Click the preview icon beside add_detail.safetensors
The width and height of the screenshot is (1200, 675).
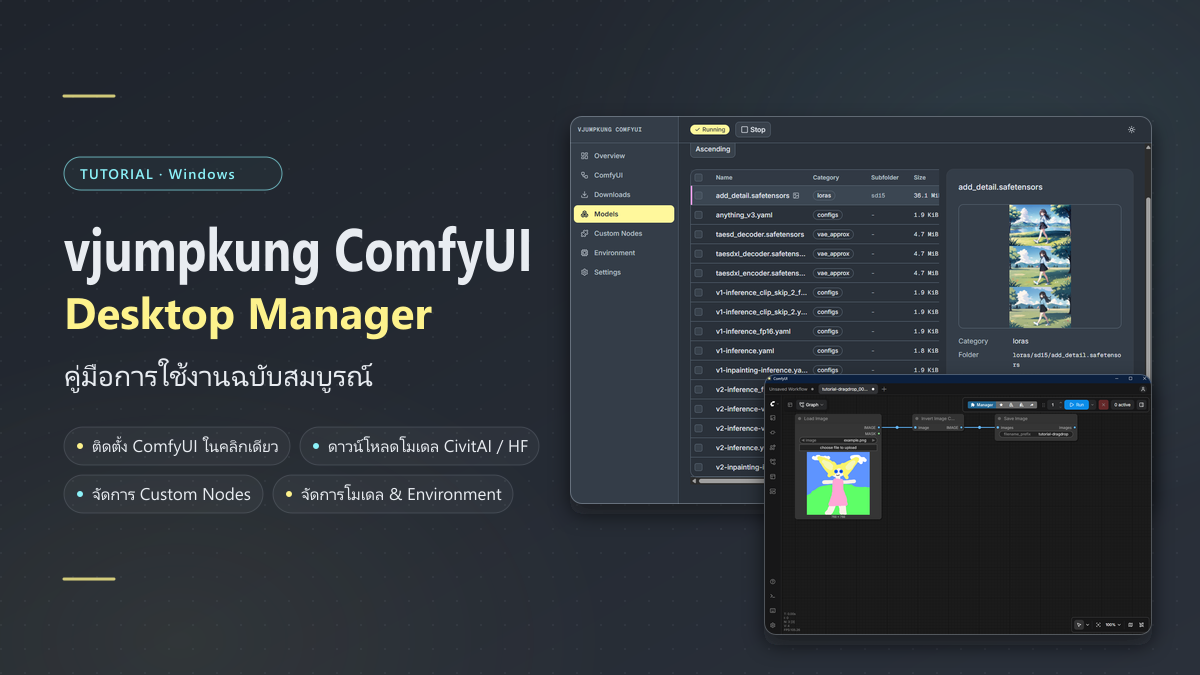[796, 195]
